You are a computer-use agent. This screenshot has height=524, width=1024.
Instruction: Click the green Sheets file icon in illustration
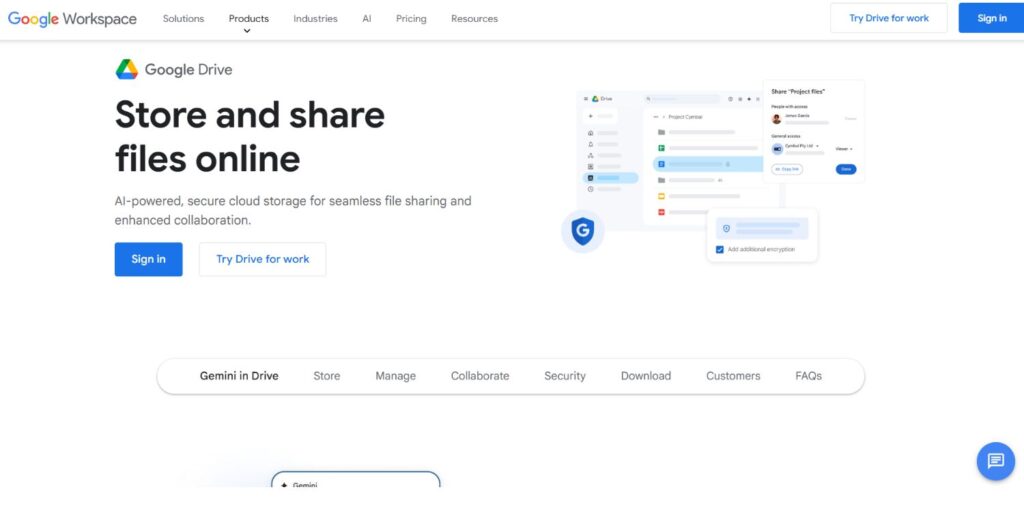(x=661, y=148)
